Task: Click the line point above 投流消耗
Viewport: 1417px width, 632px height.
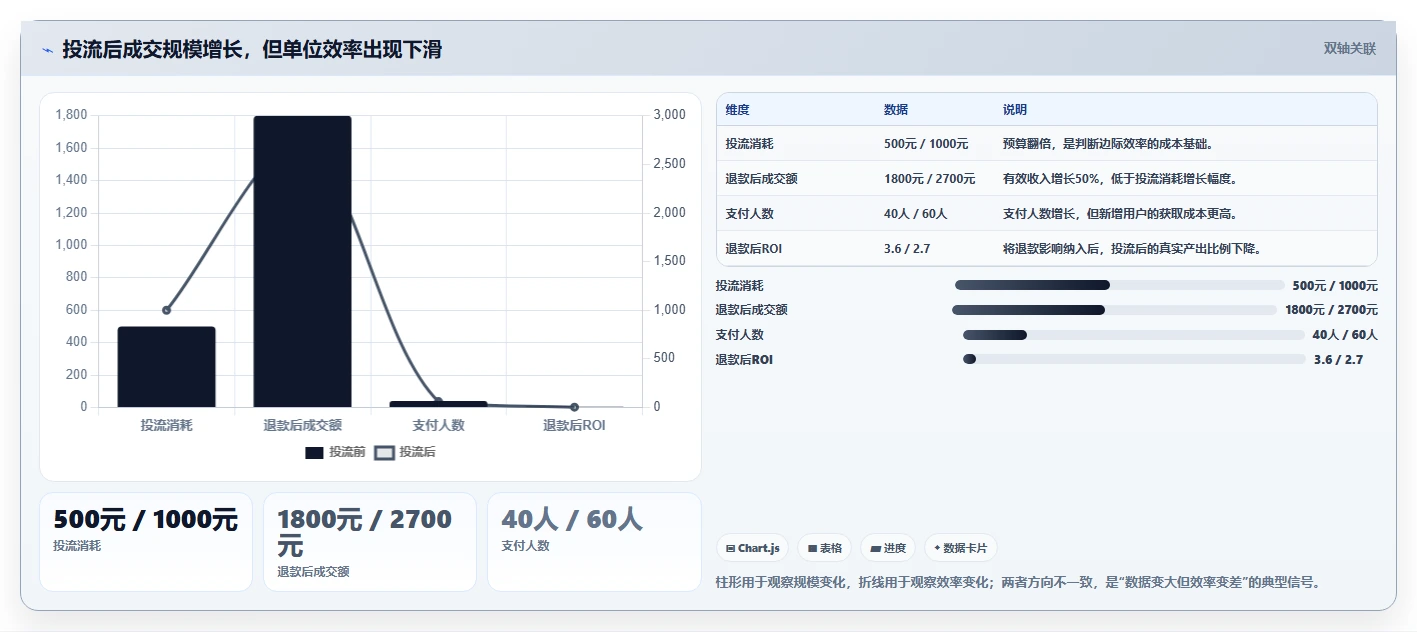Action: [167, 310]
